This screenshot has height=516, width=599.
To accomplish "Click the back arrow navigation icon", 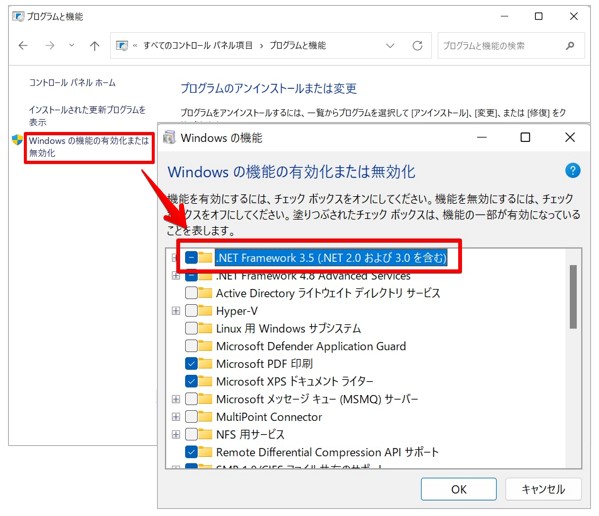I will (23, 46).
